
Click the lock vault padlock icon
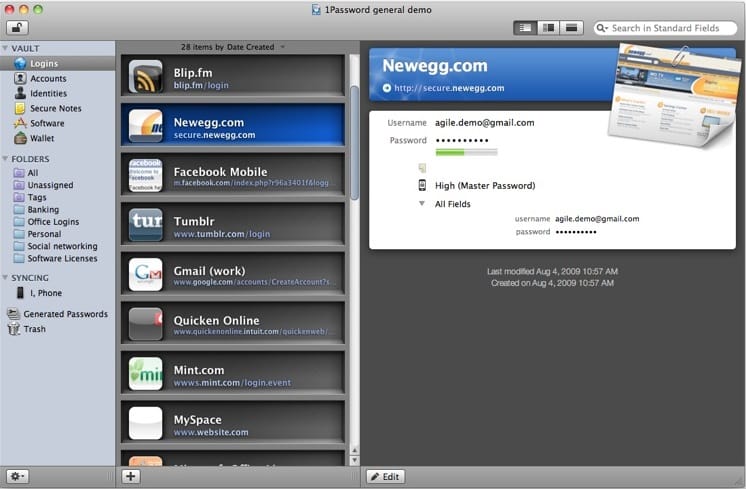pyautogui.click(x=17, y=28)
